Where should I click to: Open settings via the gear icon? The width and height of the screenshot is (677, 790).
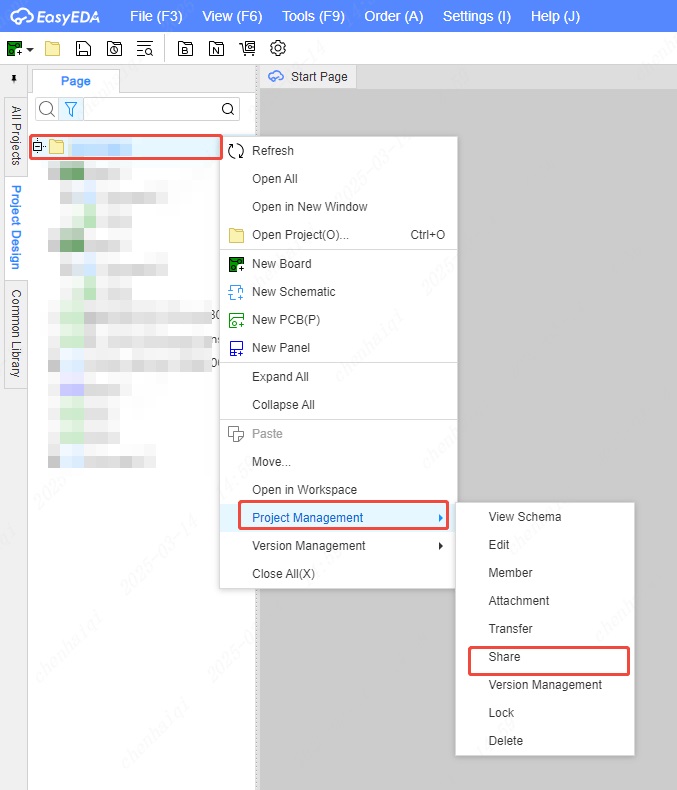click(x=279, y=48)
